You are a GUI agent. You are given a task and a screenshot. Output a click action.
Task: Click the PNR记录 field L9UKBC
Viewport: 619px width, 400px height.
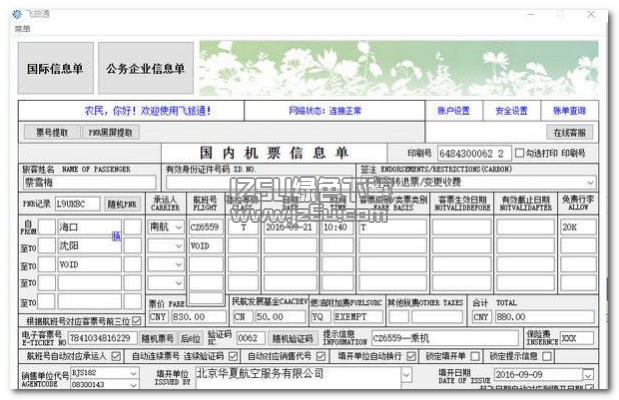coord(77,204)
